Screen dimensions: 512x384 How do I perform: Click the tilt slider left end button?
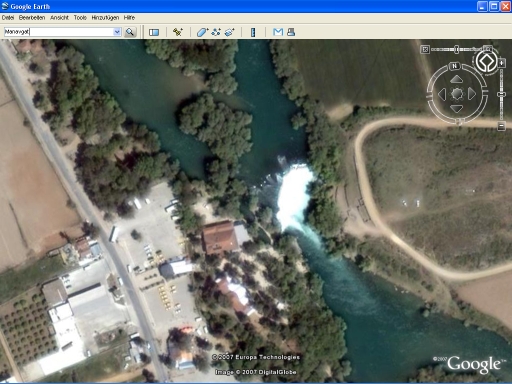[425, 50]
